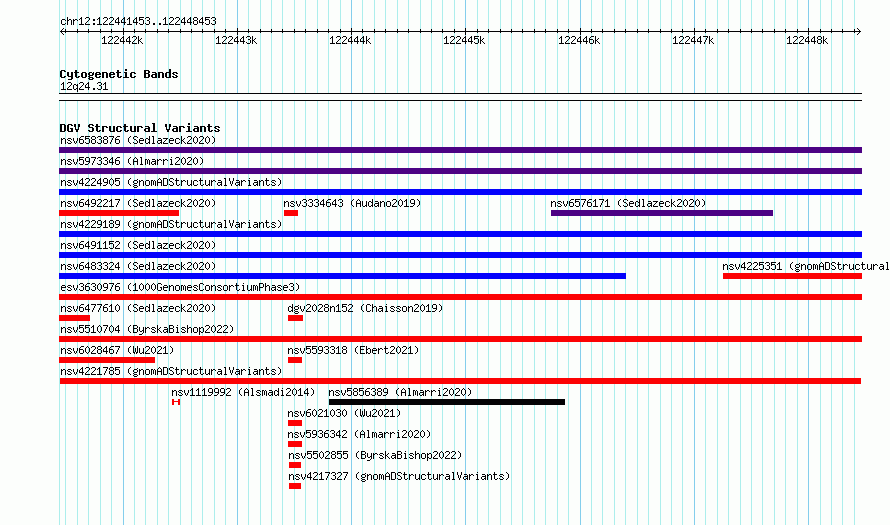890x525 pixels.
Task: Click the purple bar under nsv5973346
Action: pyautogui.click(x=460, y=171)
